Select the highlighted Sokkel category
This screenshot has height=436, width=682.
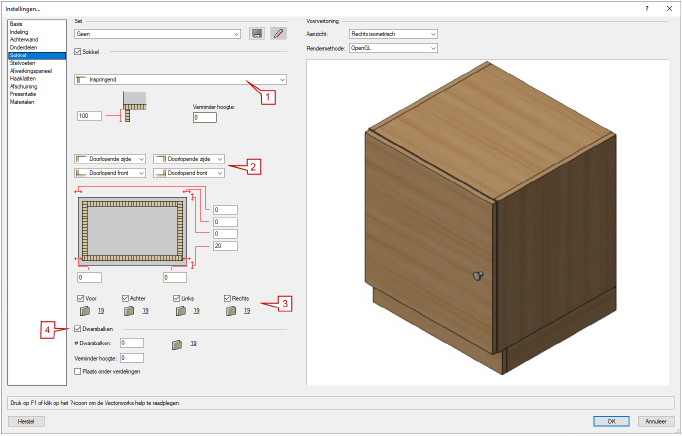pos(37,55)
